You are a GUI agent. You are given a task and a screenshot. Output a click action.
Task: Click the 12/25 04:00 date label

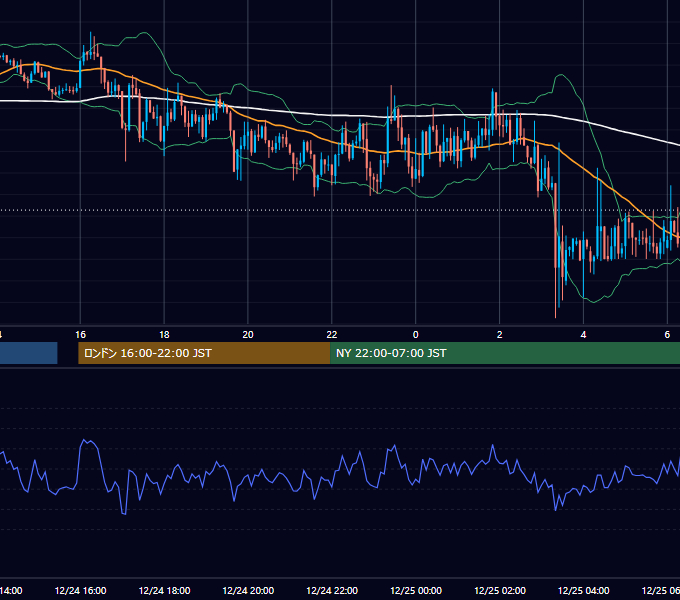[583, 590]
